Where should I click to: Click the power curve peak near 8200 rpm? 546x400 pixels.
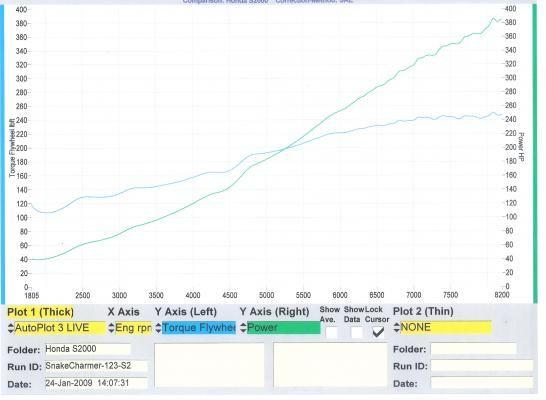[x=493, y=18]
